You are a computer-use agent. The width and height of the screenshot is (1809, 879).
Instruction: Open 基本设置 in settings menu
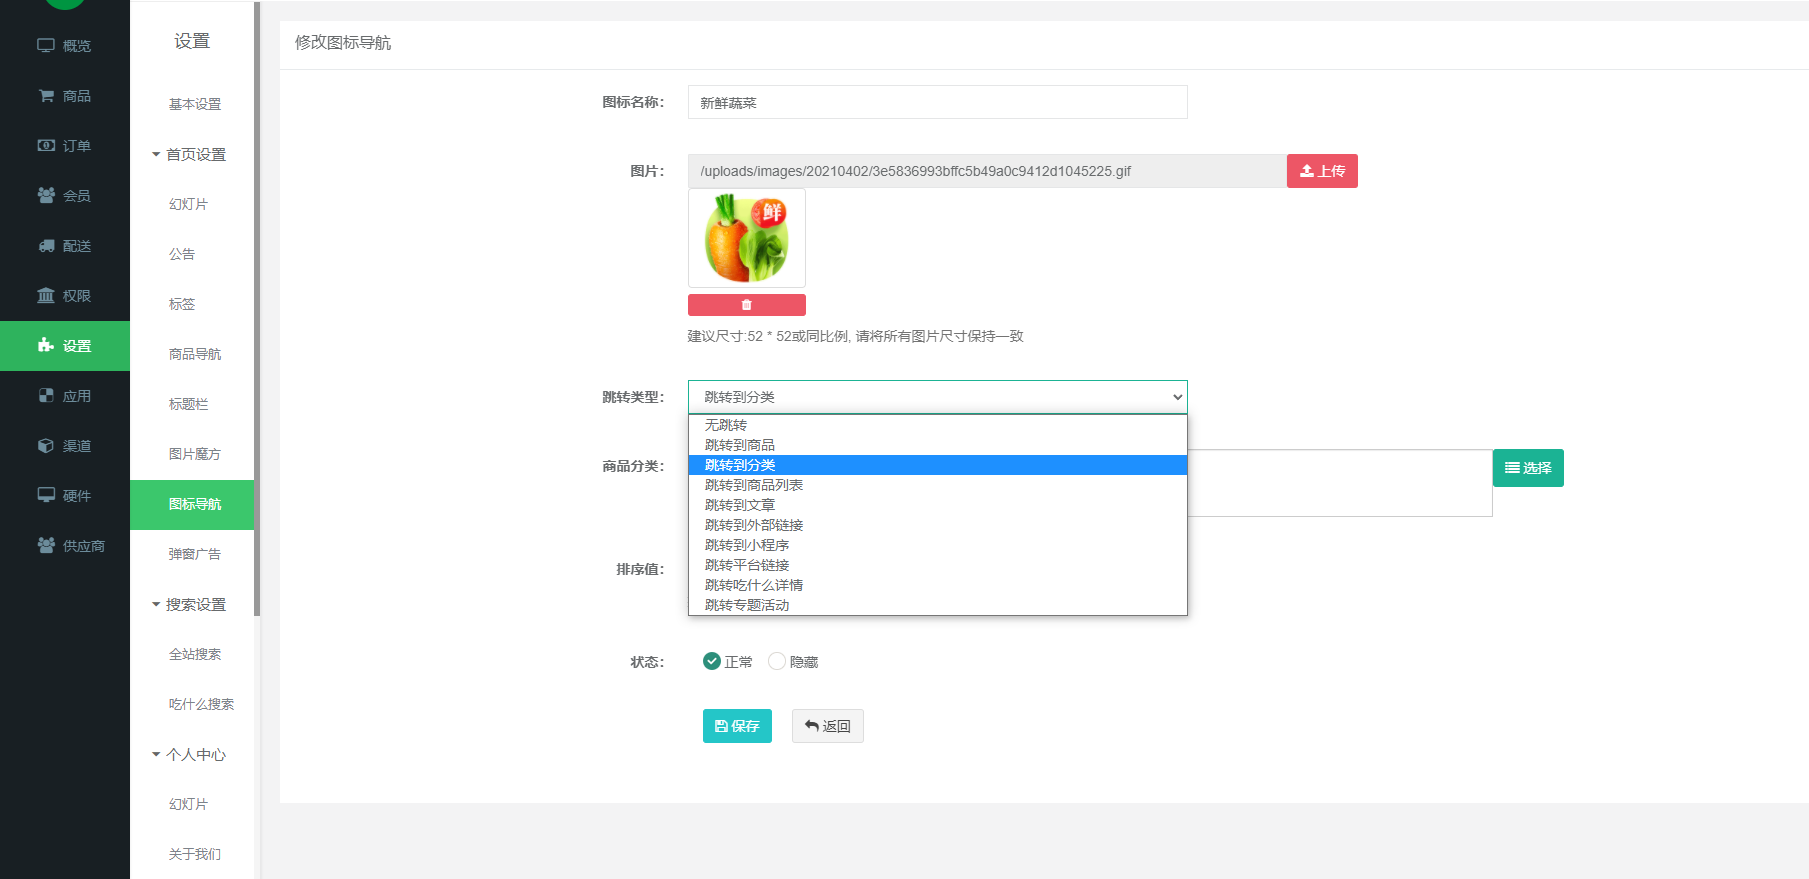point(194,104)
